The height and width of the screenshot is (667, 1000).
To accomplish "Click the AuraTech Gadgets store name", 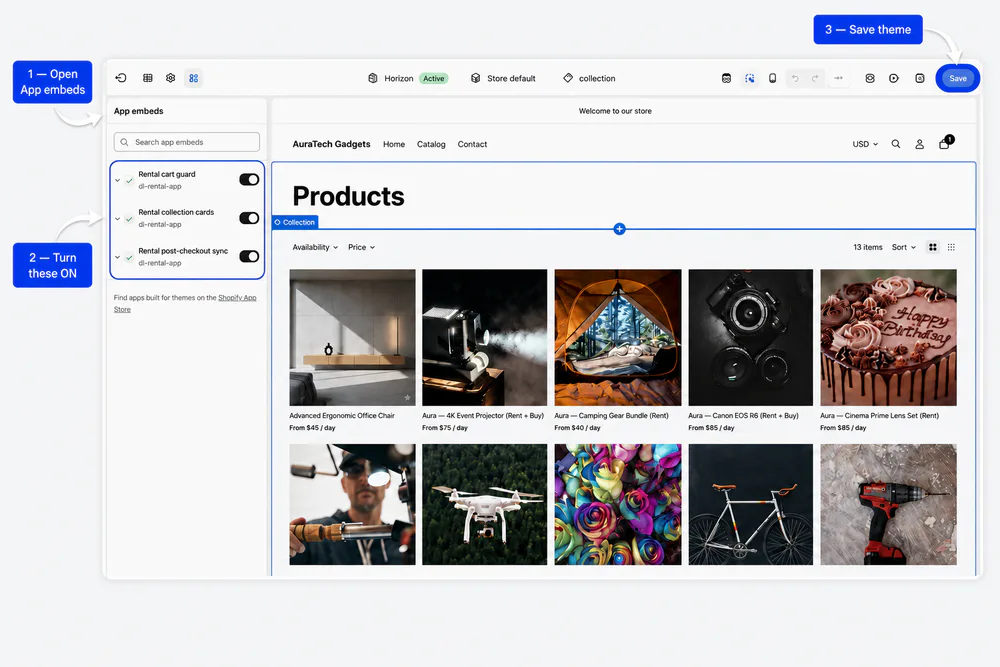I will pos(332,144).
